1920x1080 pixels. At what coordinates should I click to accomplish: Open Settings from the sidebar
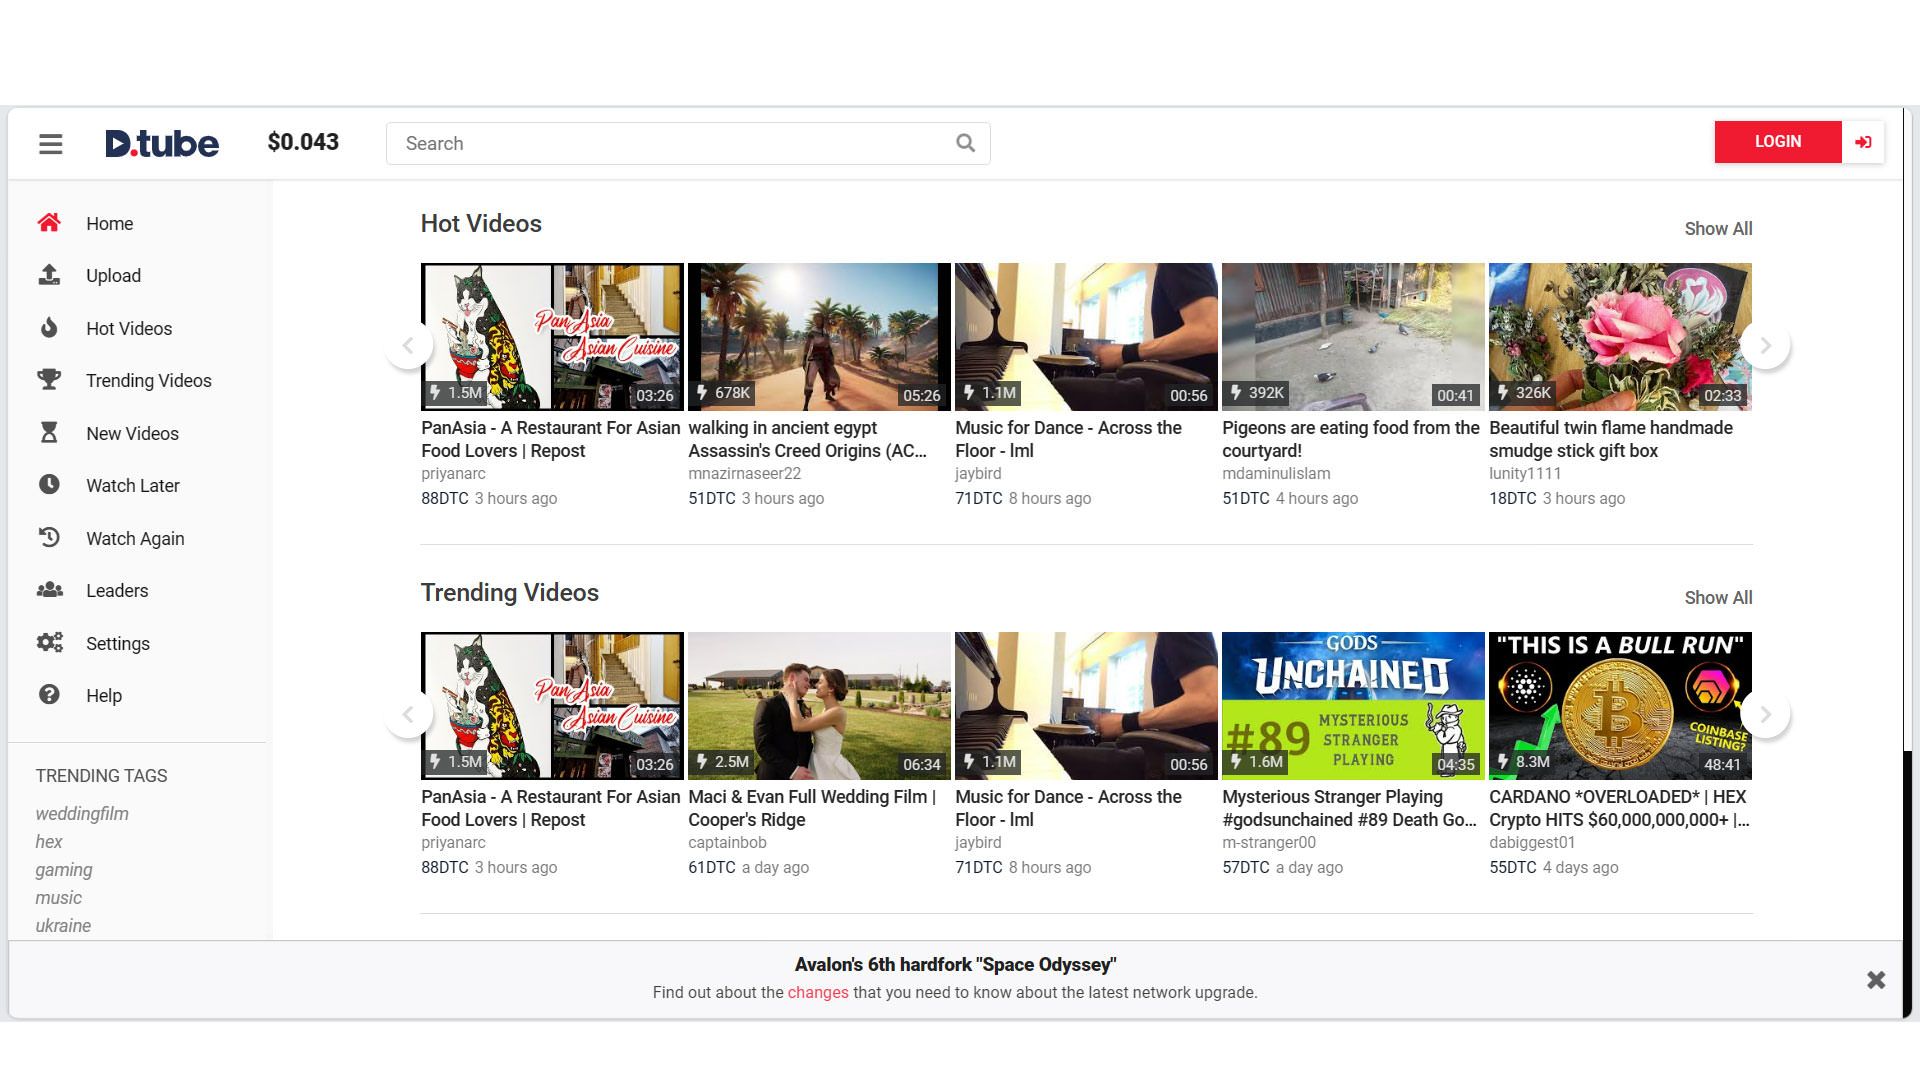[49, 643]
